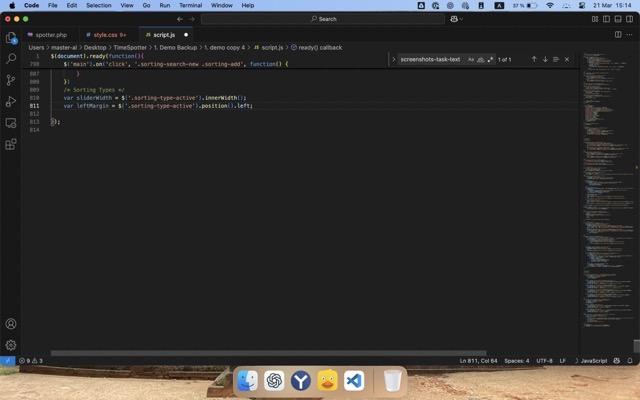The image size is (640, 400).
Task: Click the JavaScript language mode in status bar
Action: point(594,360)
